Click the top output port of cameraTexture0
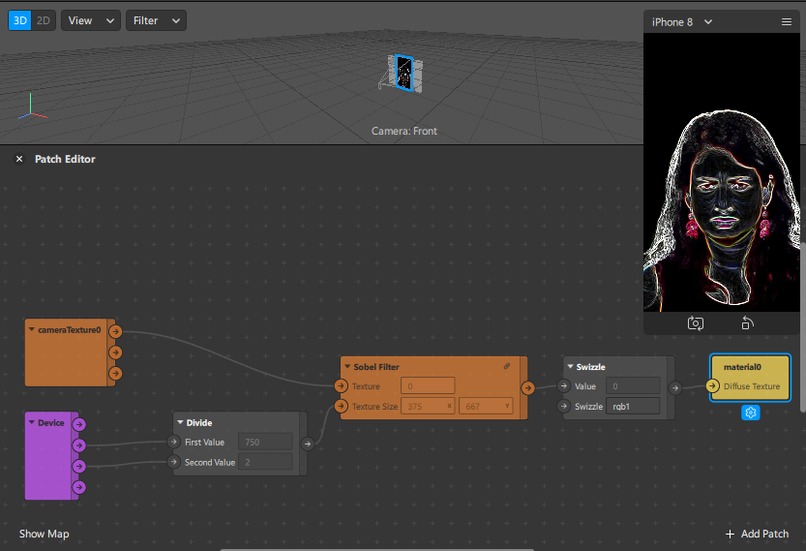The width and height of the screenshot is (806, 551). click(x=115, y=332)
